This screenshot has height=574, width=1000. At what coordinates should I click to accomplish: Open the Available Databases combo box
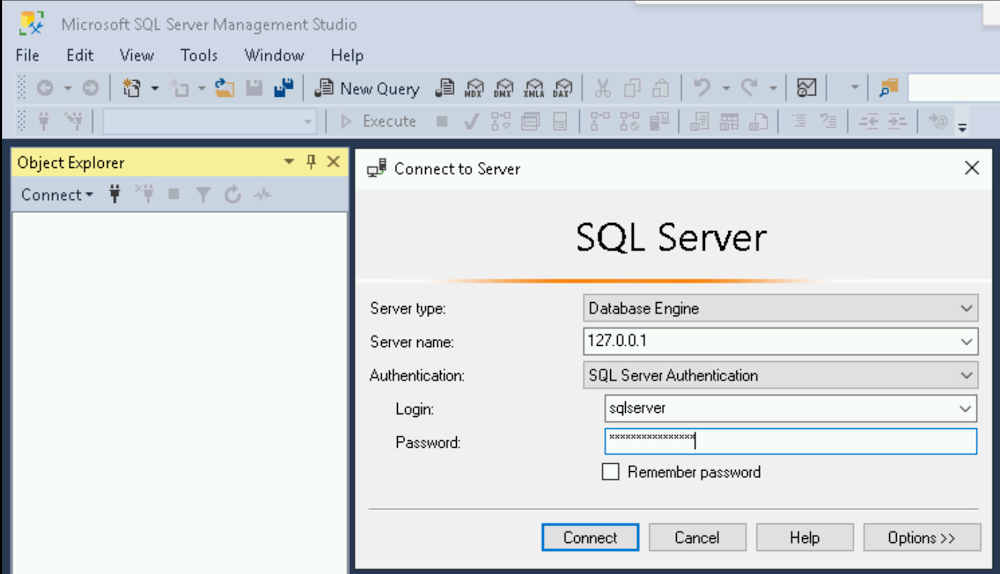point(209,121)
